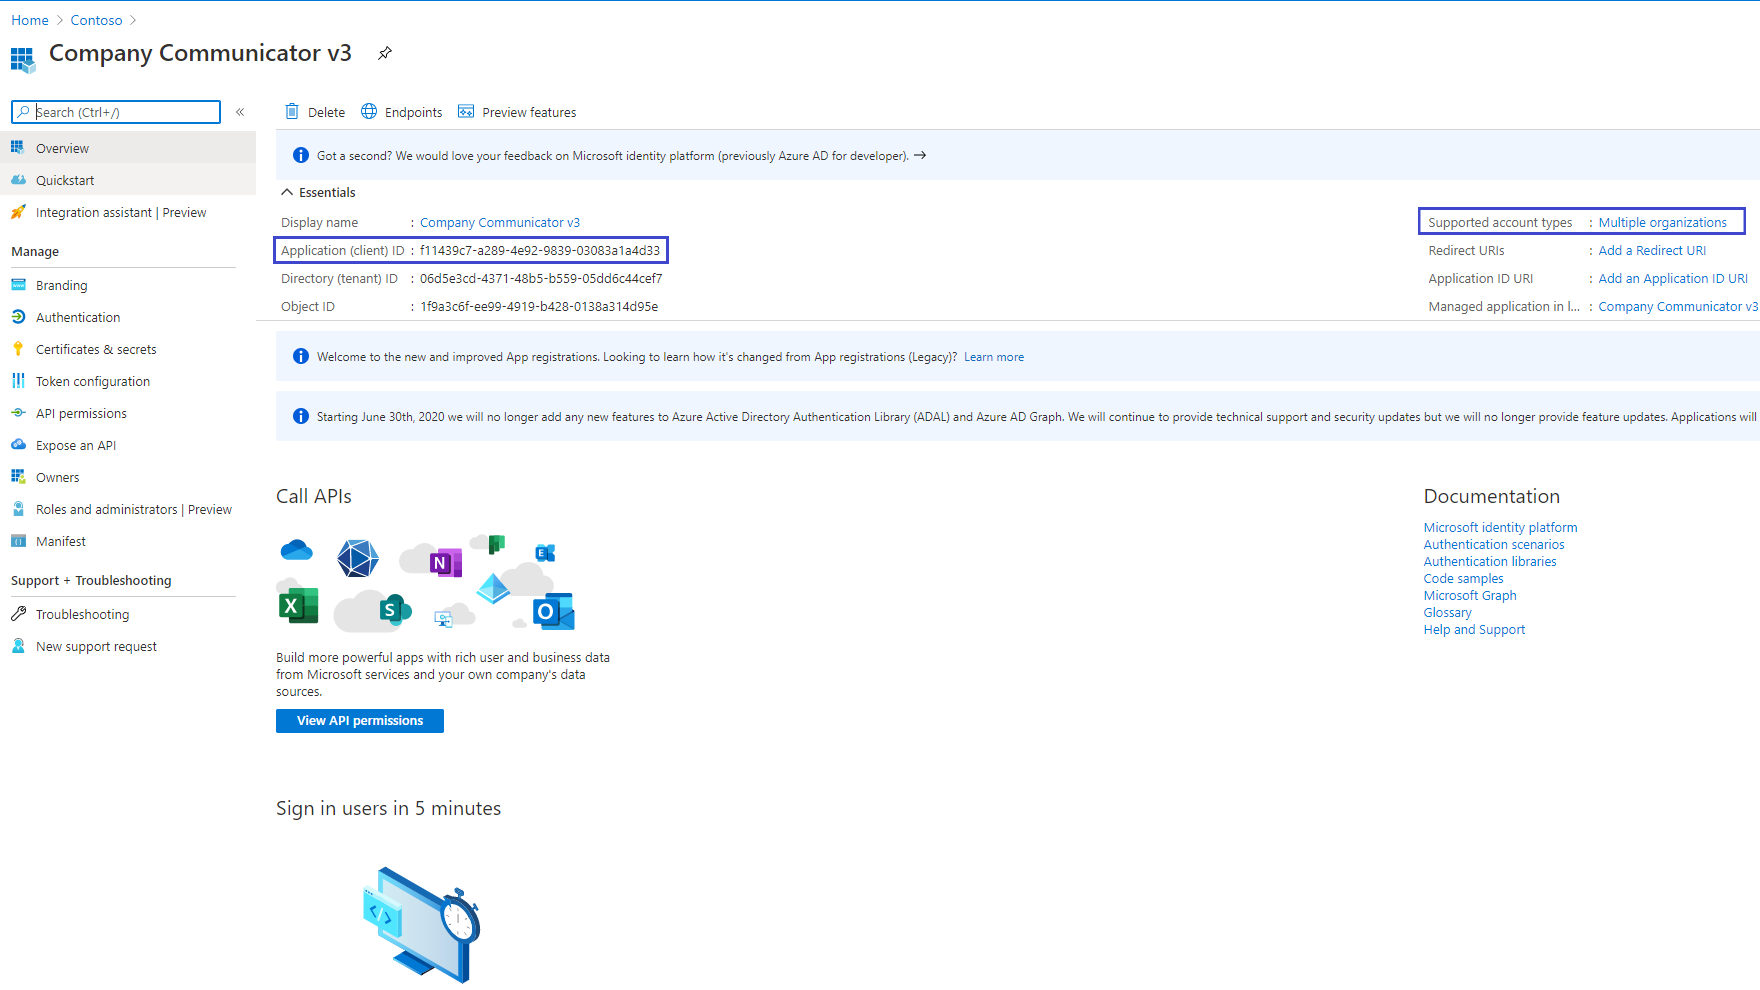The height and width of the screenshot is (990, 1760).
Task: Click the app registration grid icon by title
Action: click(x=23, y=60)
